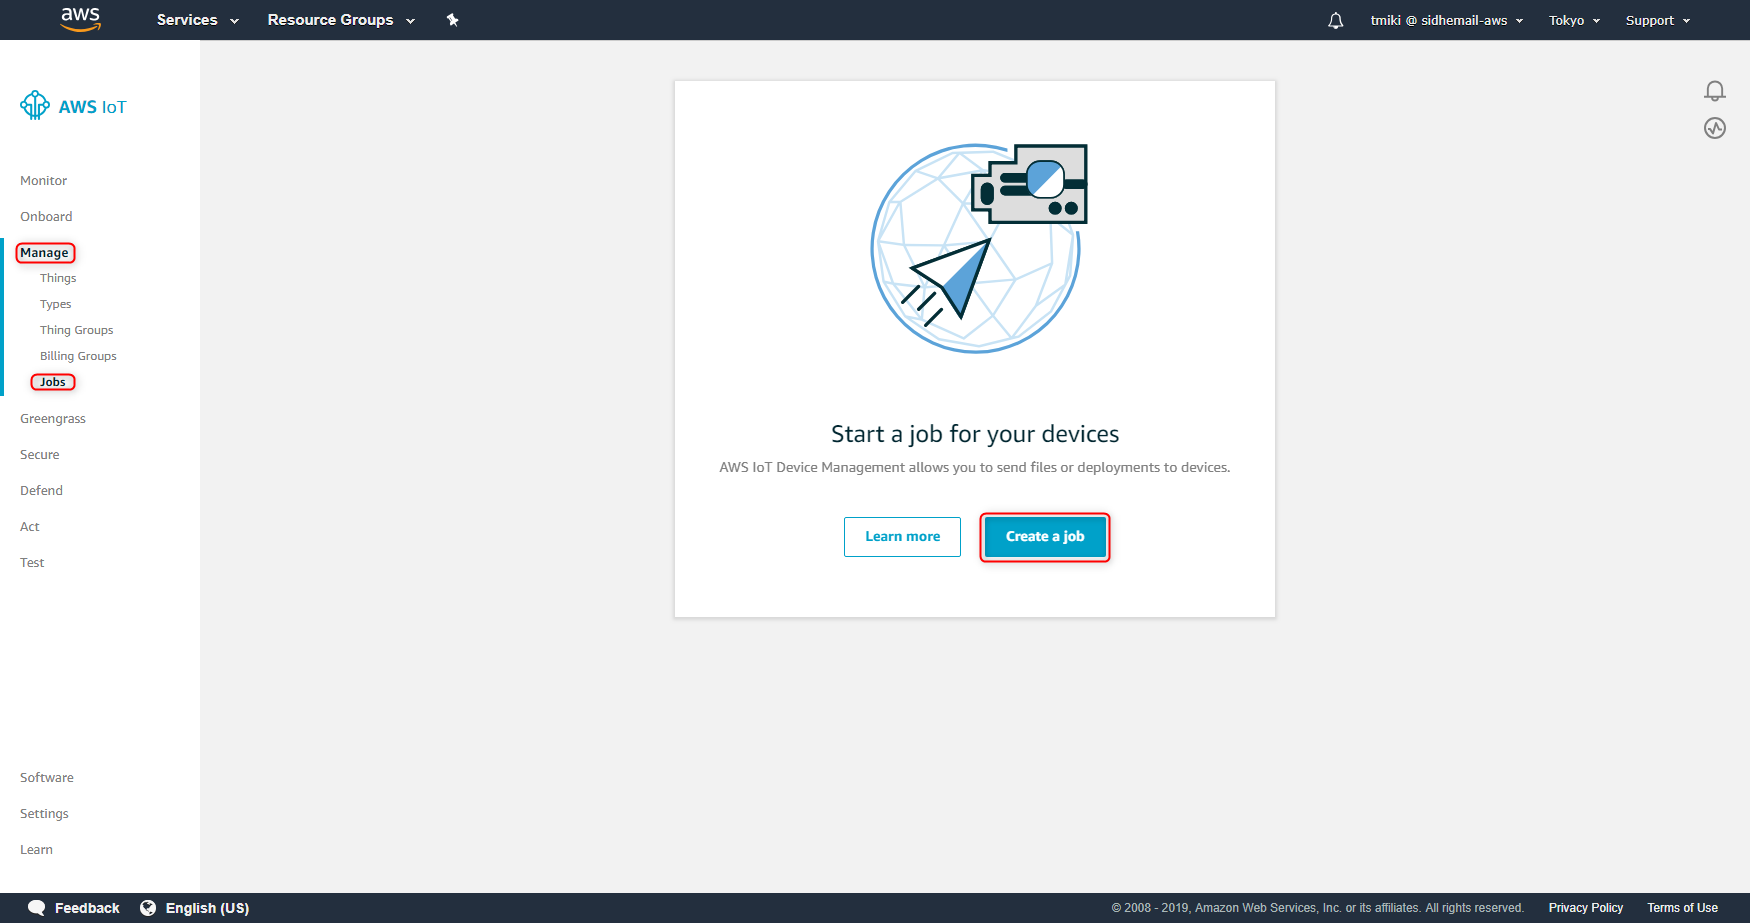Image resolution: width=1750 pixels, height=923 pixels.
Task: Open Learn in the sidebar
Action: coord(36,850)
